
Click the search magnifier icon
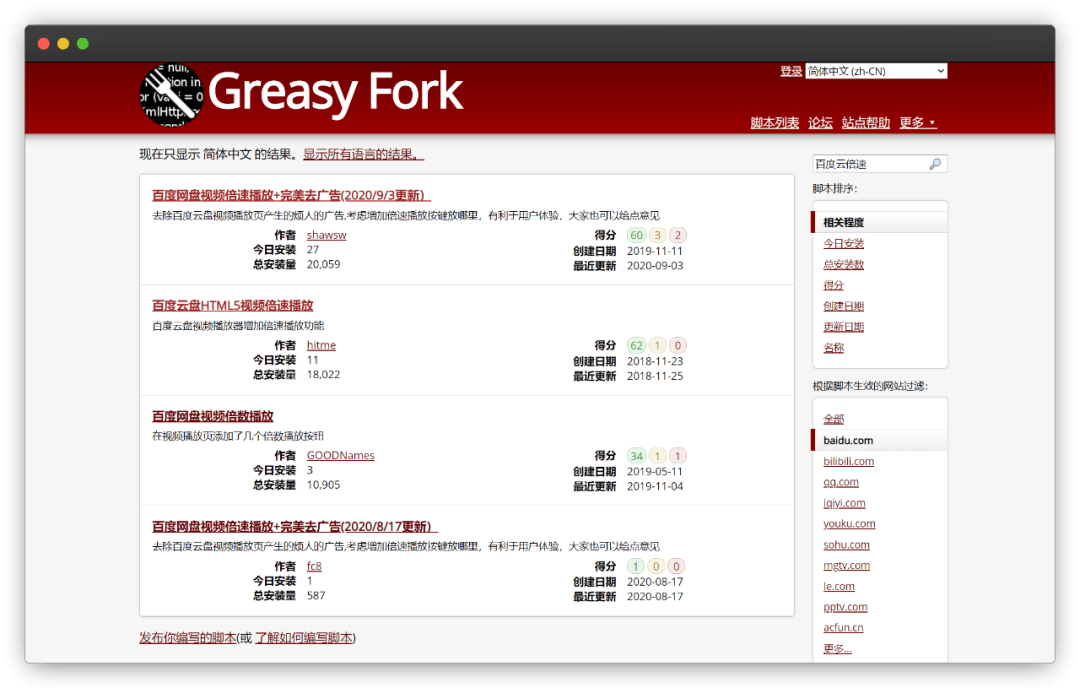(x=935, y=164)
